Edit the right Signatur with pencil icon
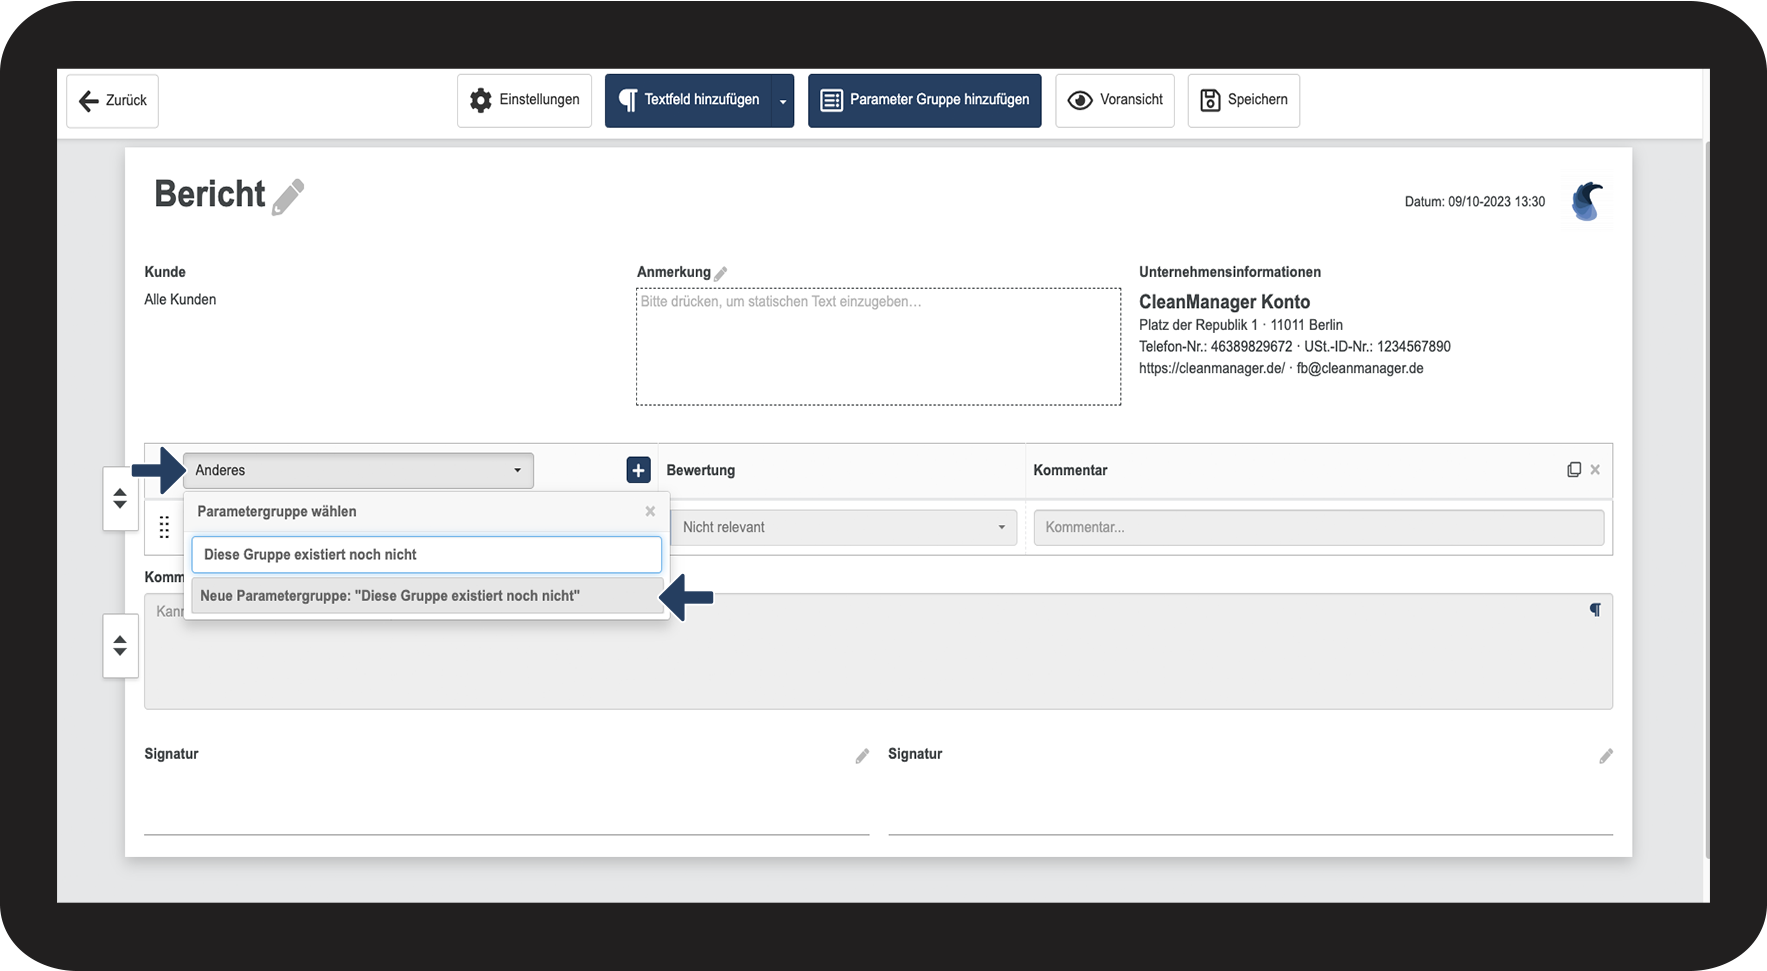Screen dimensions: 1767x971 [x=1606, y=756]
